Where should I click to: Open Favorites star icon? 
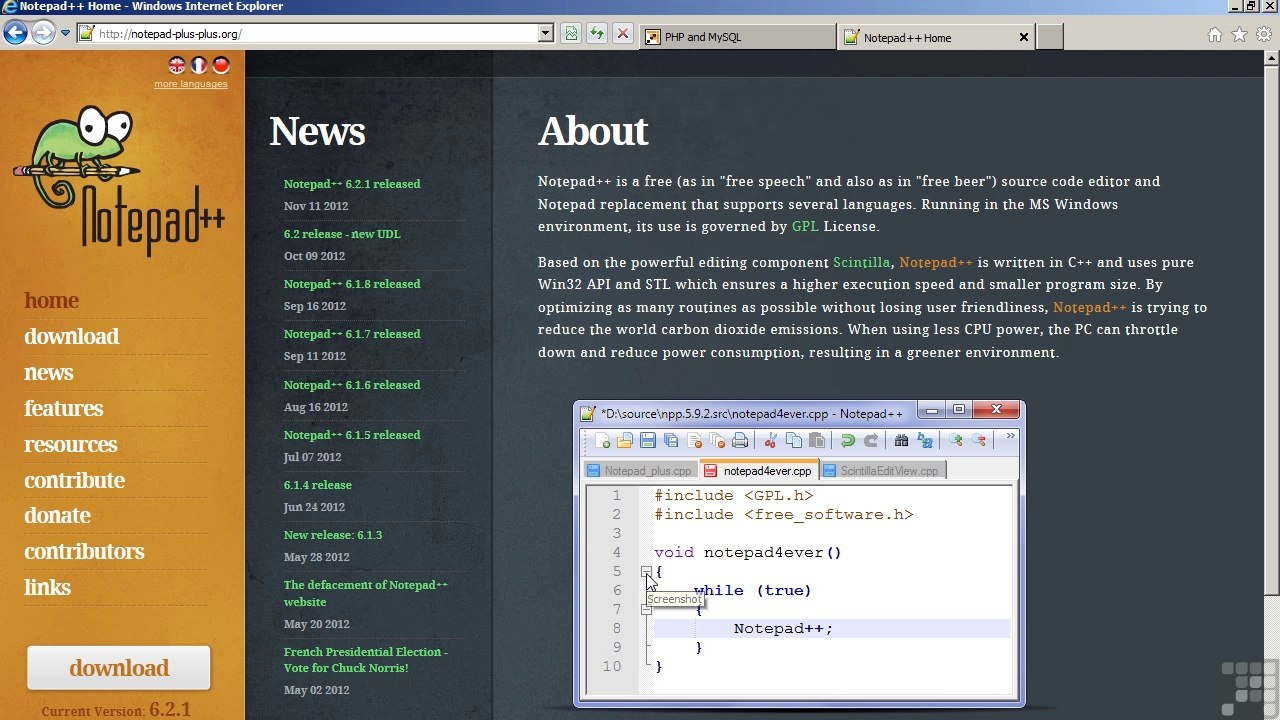click(1239, 35)
